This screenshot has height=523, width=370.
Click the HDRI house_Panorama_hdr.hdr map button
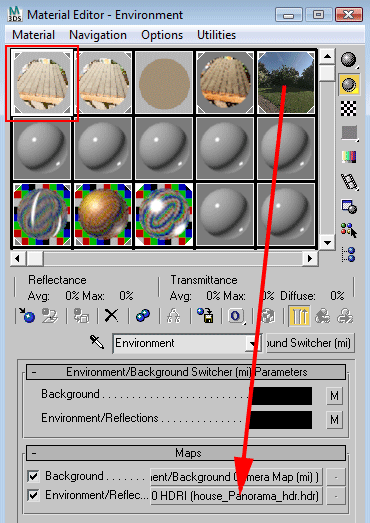[x=237, y=496]
